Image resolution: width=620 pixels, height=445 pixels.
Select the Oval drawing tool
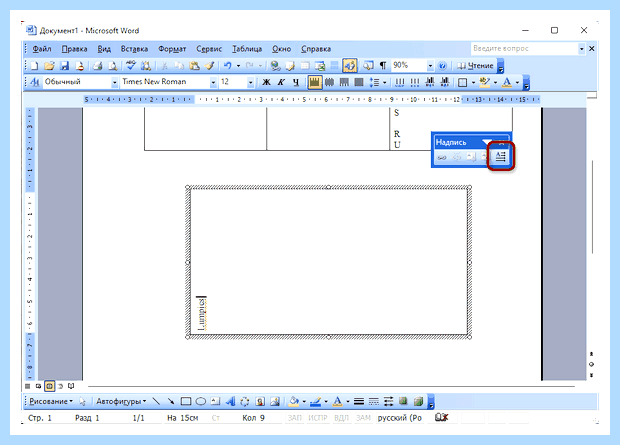click(201, 401)
